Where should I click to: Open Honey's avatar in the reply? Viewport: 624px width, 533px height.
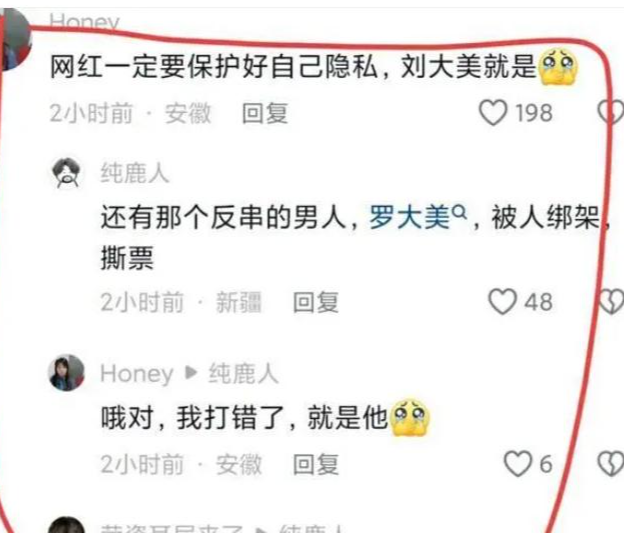pyautogui.click(x=66, y=373)
